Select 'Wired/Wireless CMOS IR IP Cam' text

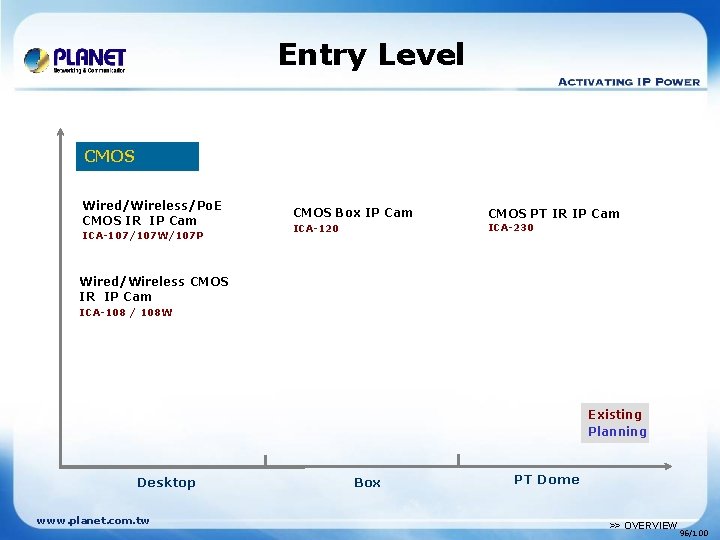pos(154,289)
